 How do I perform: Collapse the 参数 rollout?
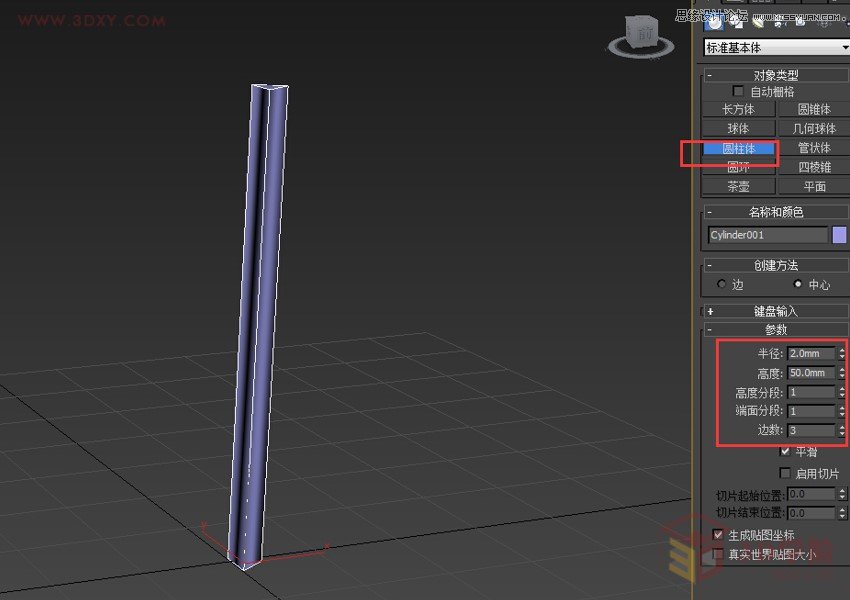pos(773,329)
